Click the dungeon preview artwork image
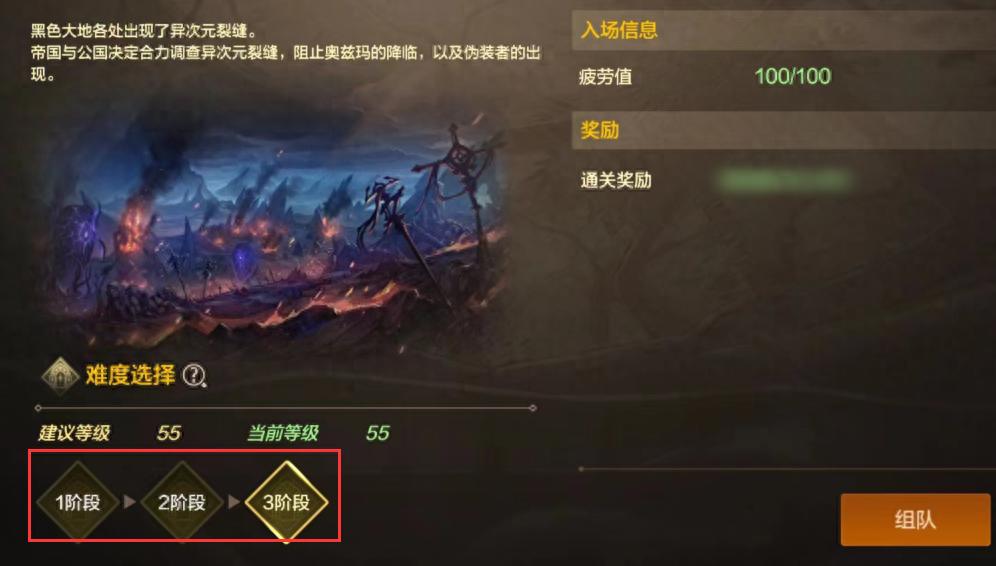The image size is (996, 566). pos(270,222)
